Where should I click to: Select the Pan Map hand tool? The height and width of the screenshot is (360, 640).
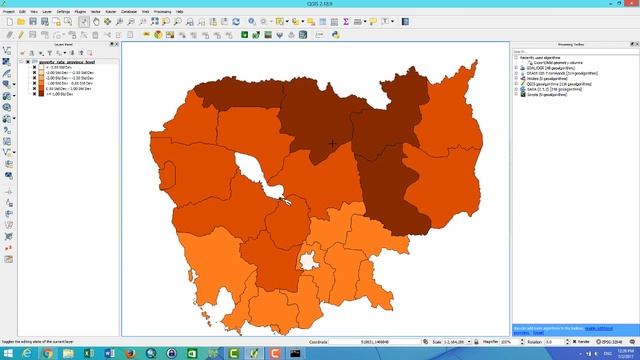(96, 22)
